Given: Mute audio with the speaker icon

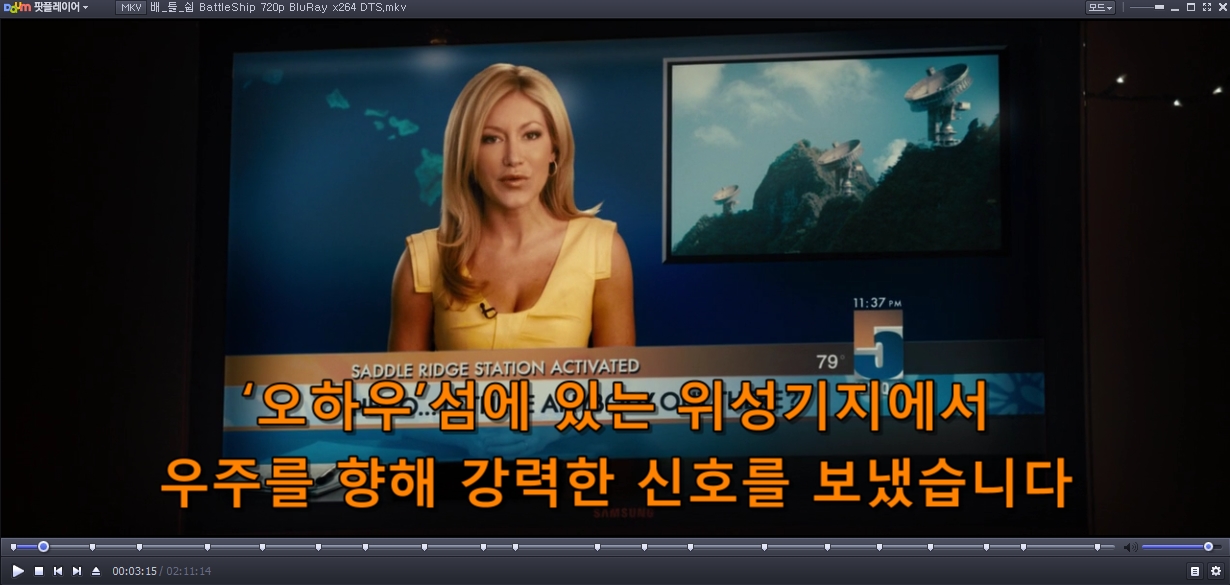Looking at the screenshot, I should (x=1129, y=547).
